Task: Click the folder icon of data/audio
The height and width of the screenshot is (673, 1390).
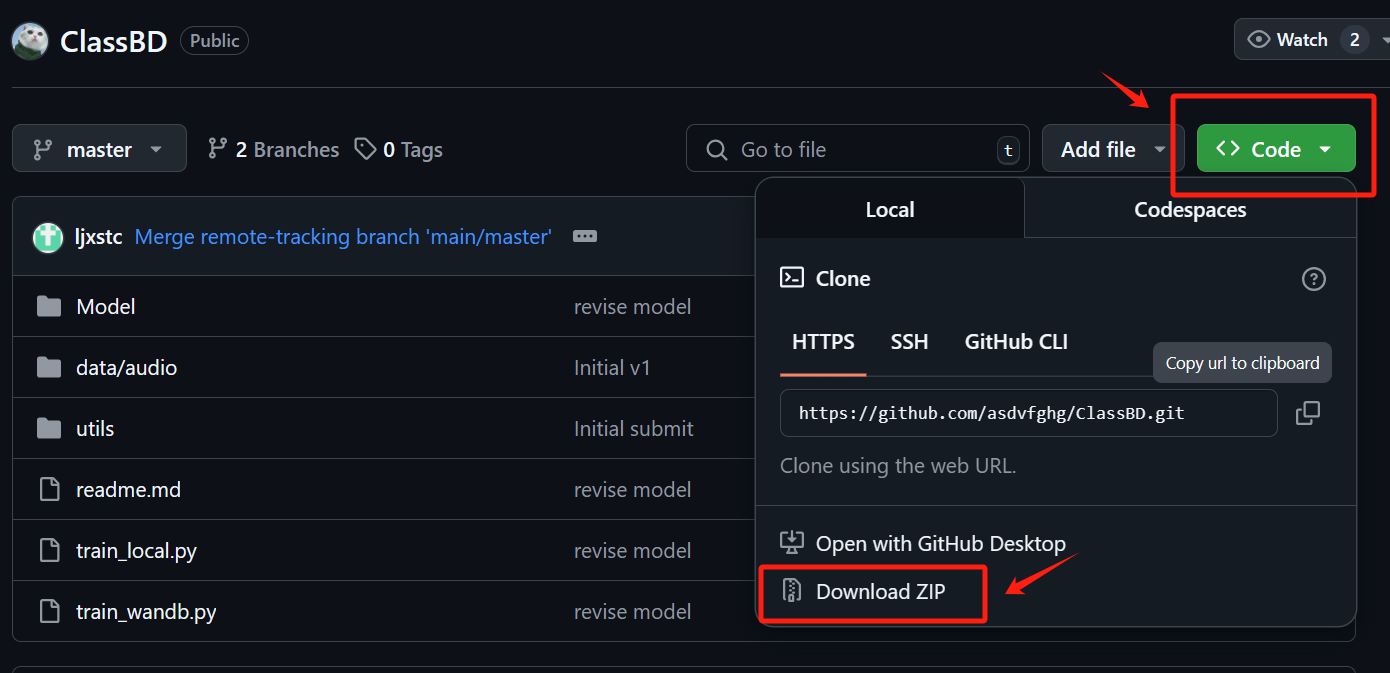Action: click(49, 367)
